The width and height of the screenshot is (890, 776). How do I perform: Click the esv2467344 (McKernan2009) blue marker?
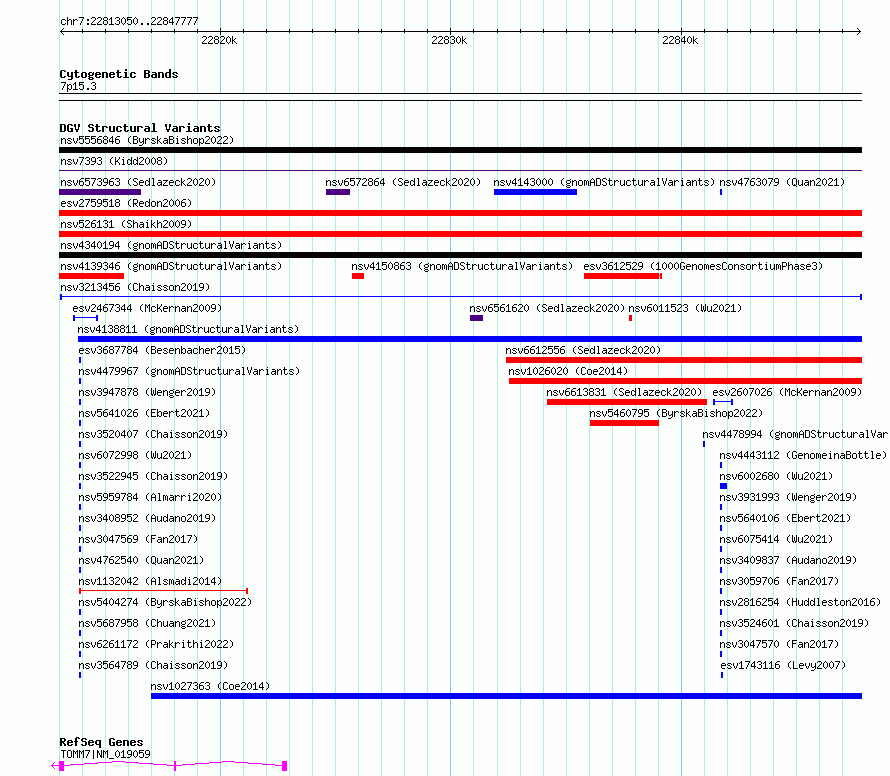86,318
